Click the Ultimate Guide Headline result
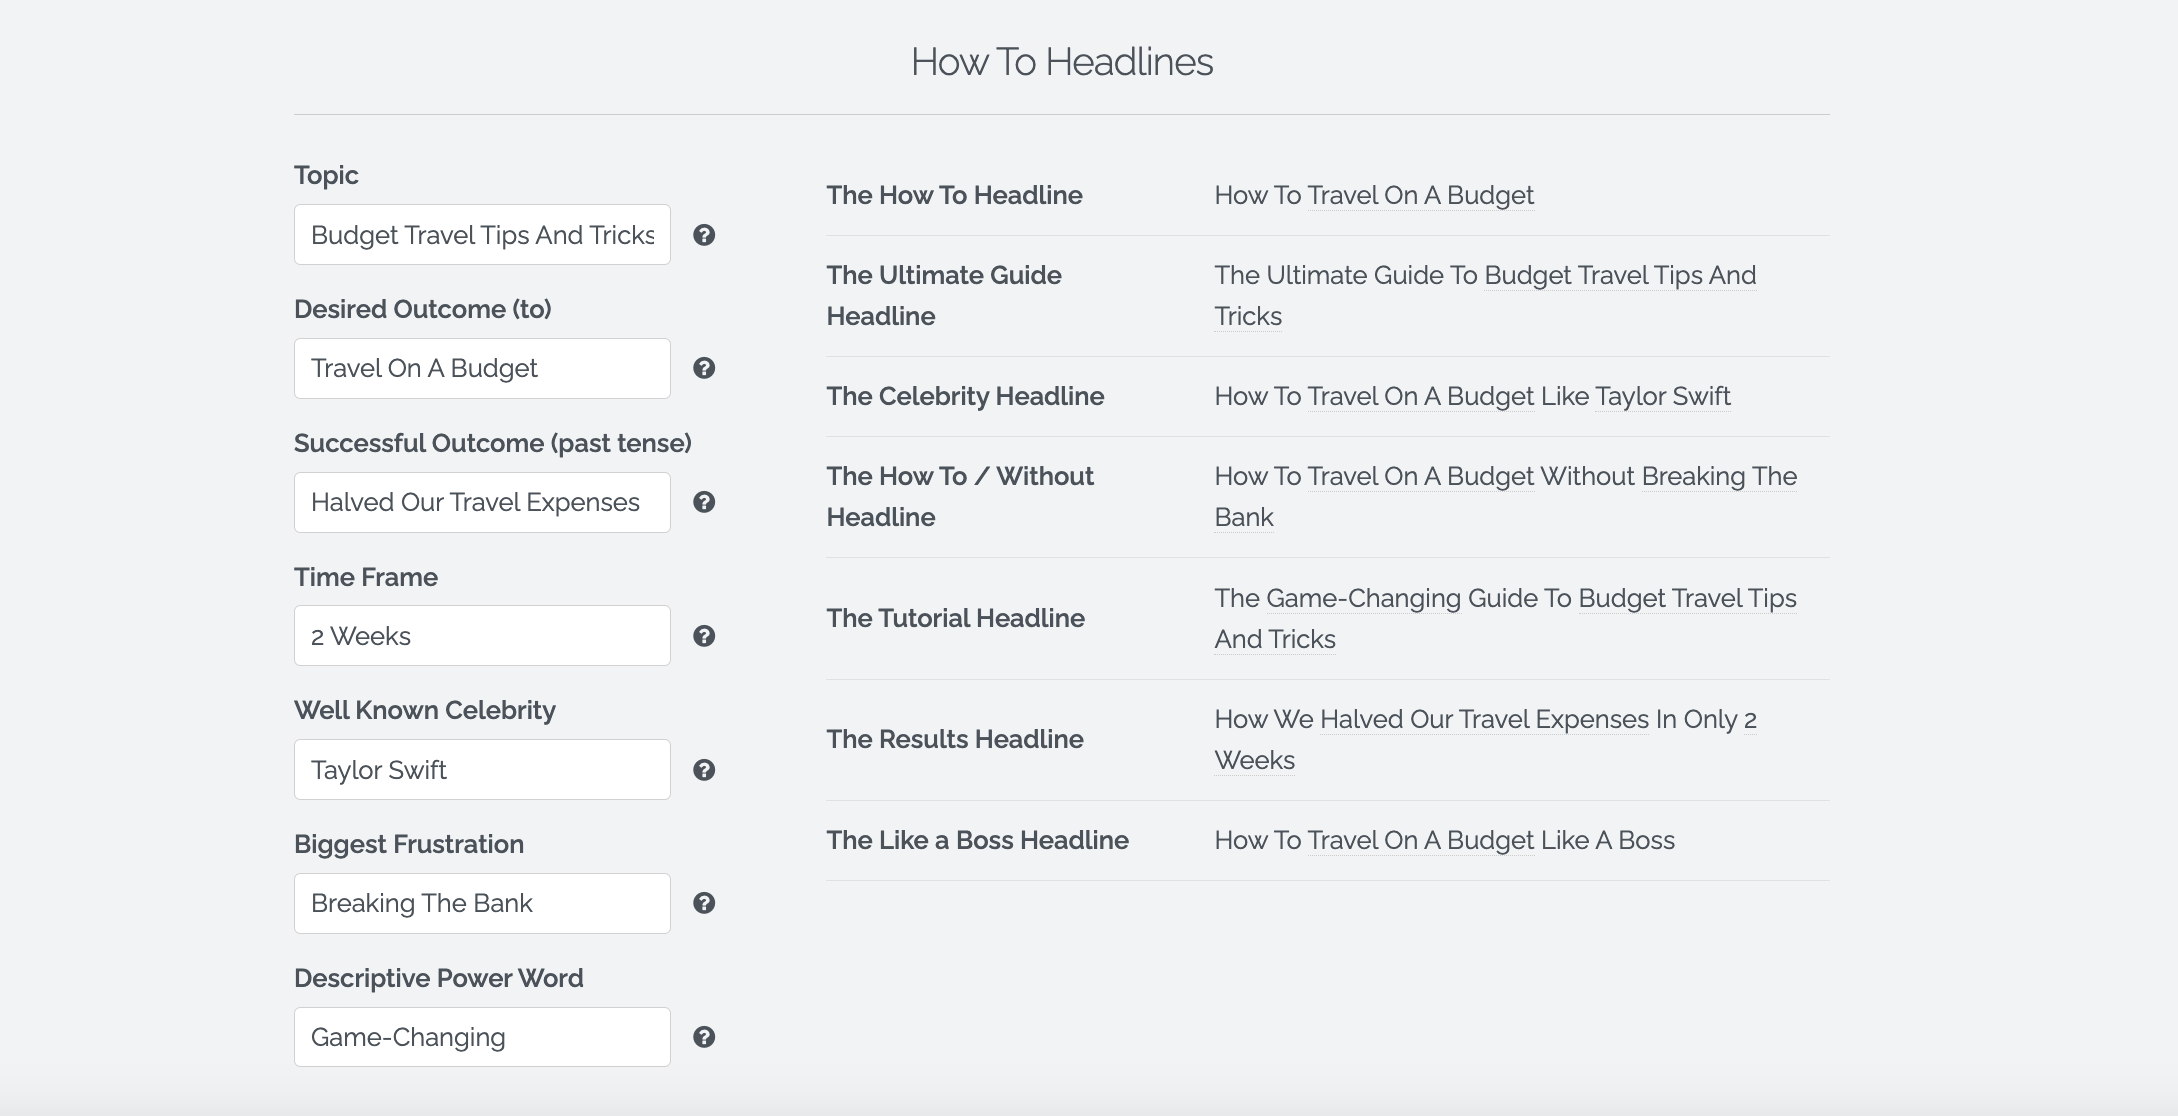The height and width of the screenshot is (1116, 2178). (x=1484, y=295)
